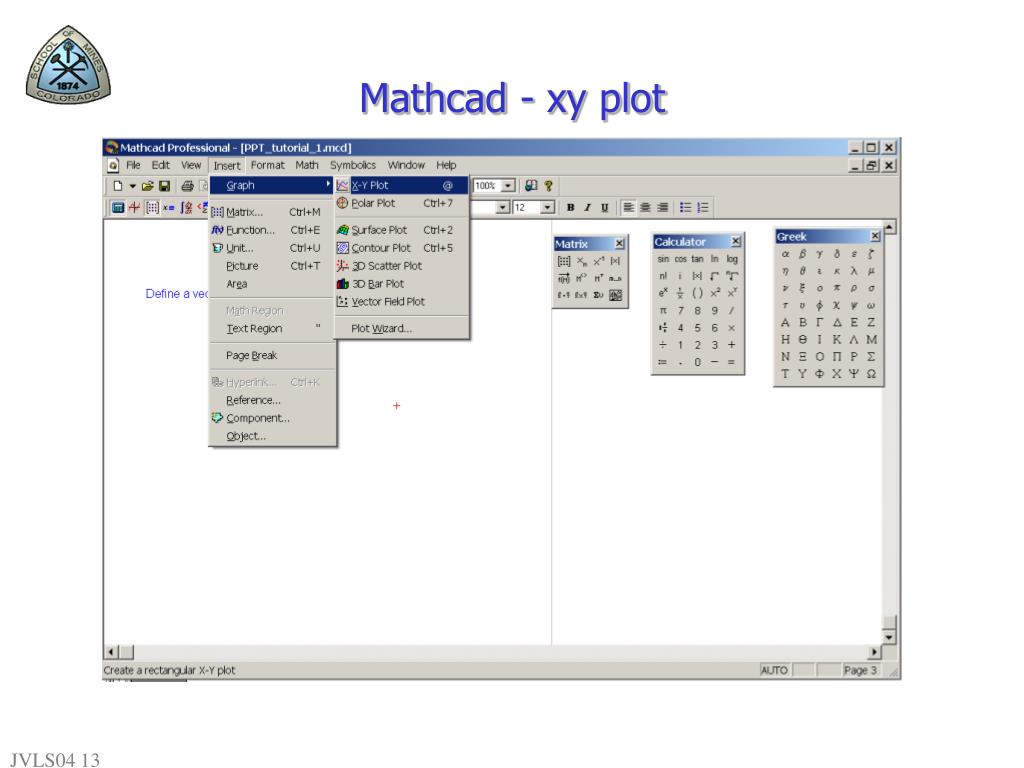Click the sin button in Calculator palette
1024x768 pixels.
coord(663,259)
